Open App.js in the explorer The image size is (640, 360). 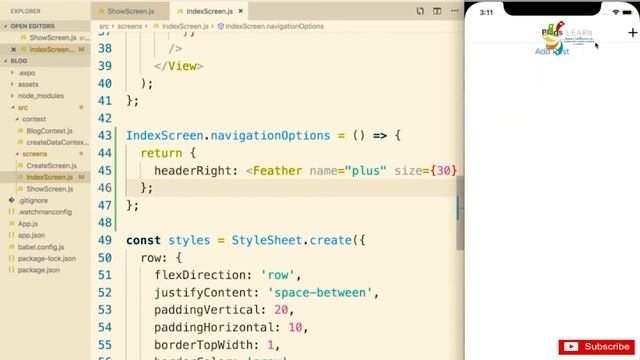(x=27, y=224)
